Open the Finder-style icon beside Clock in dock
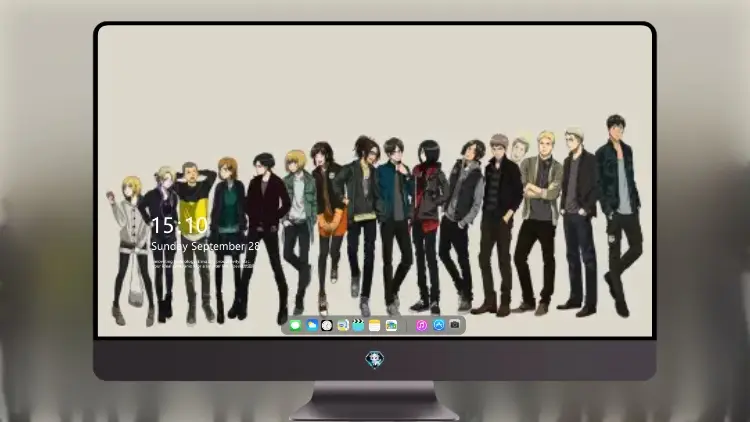Image resolution: width=750 pixels, height=422 pixels. coord(343,325)
